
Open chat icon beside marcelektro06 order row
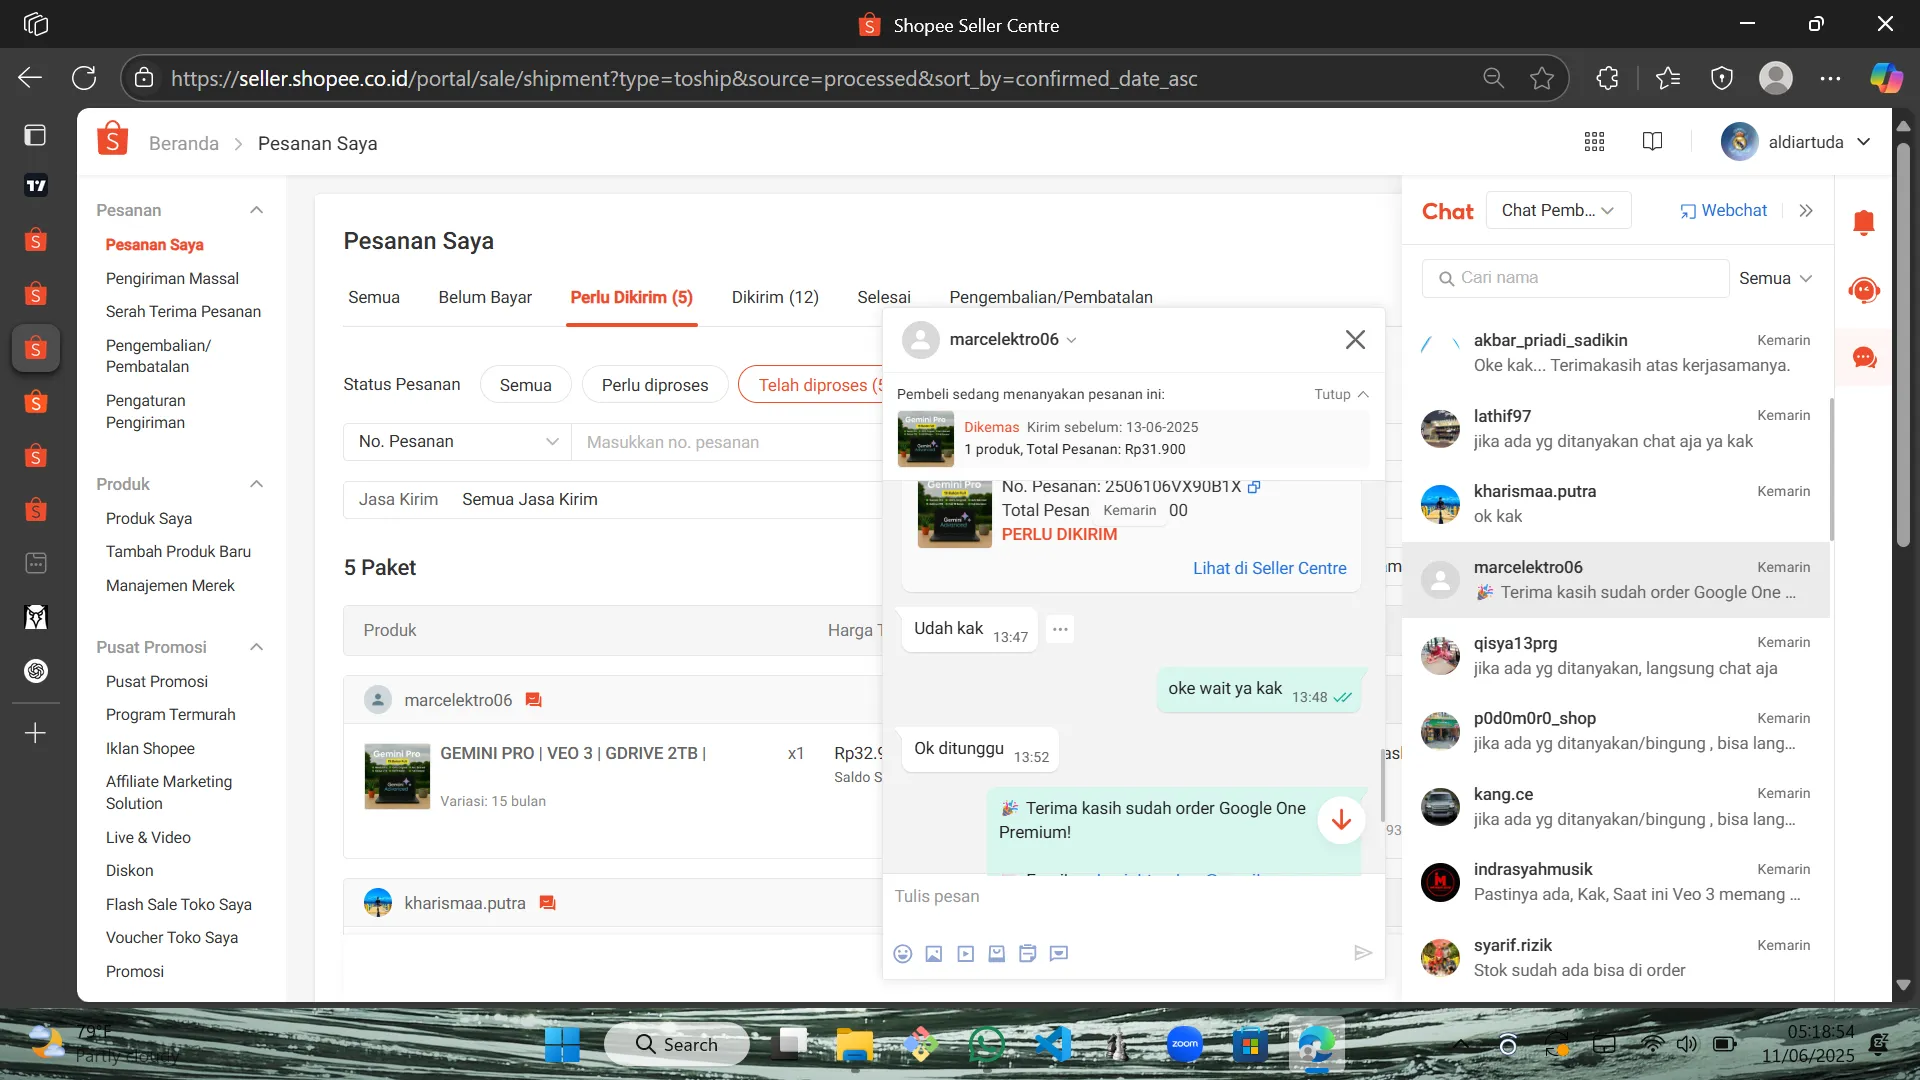tap(534, 700)
